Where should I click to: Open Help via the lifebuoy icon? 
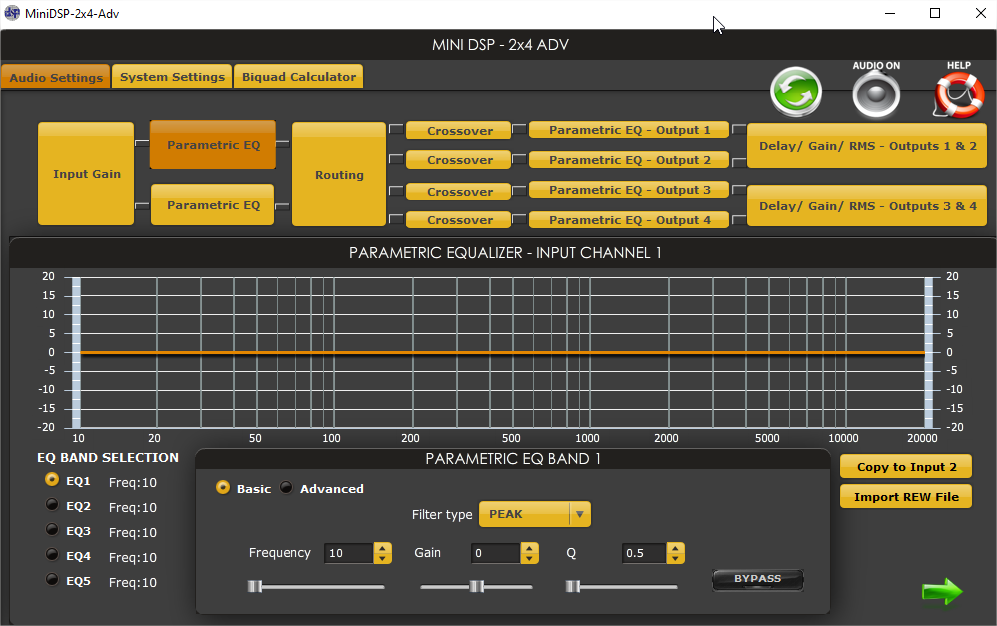coord(959,95)
